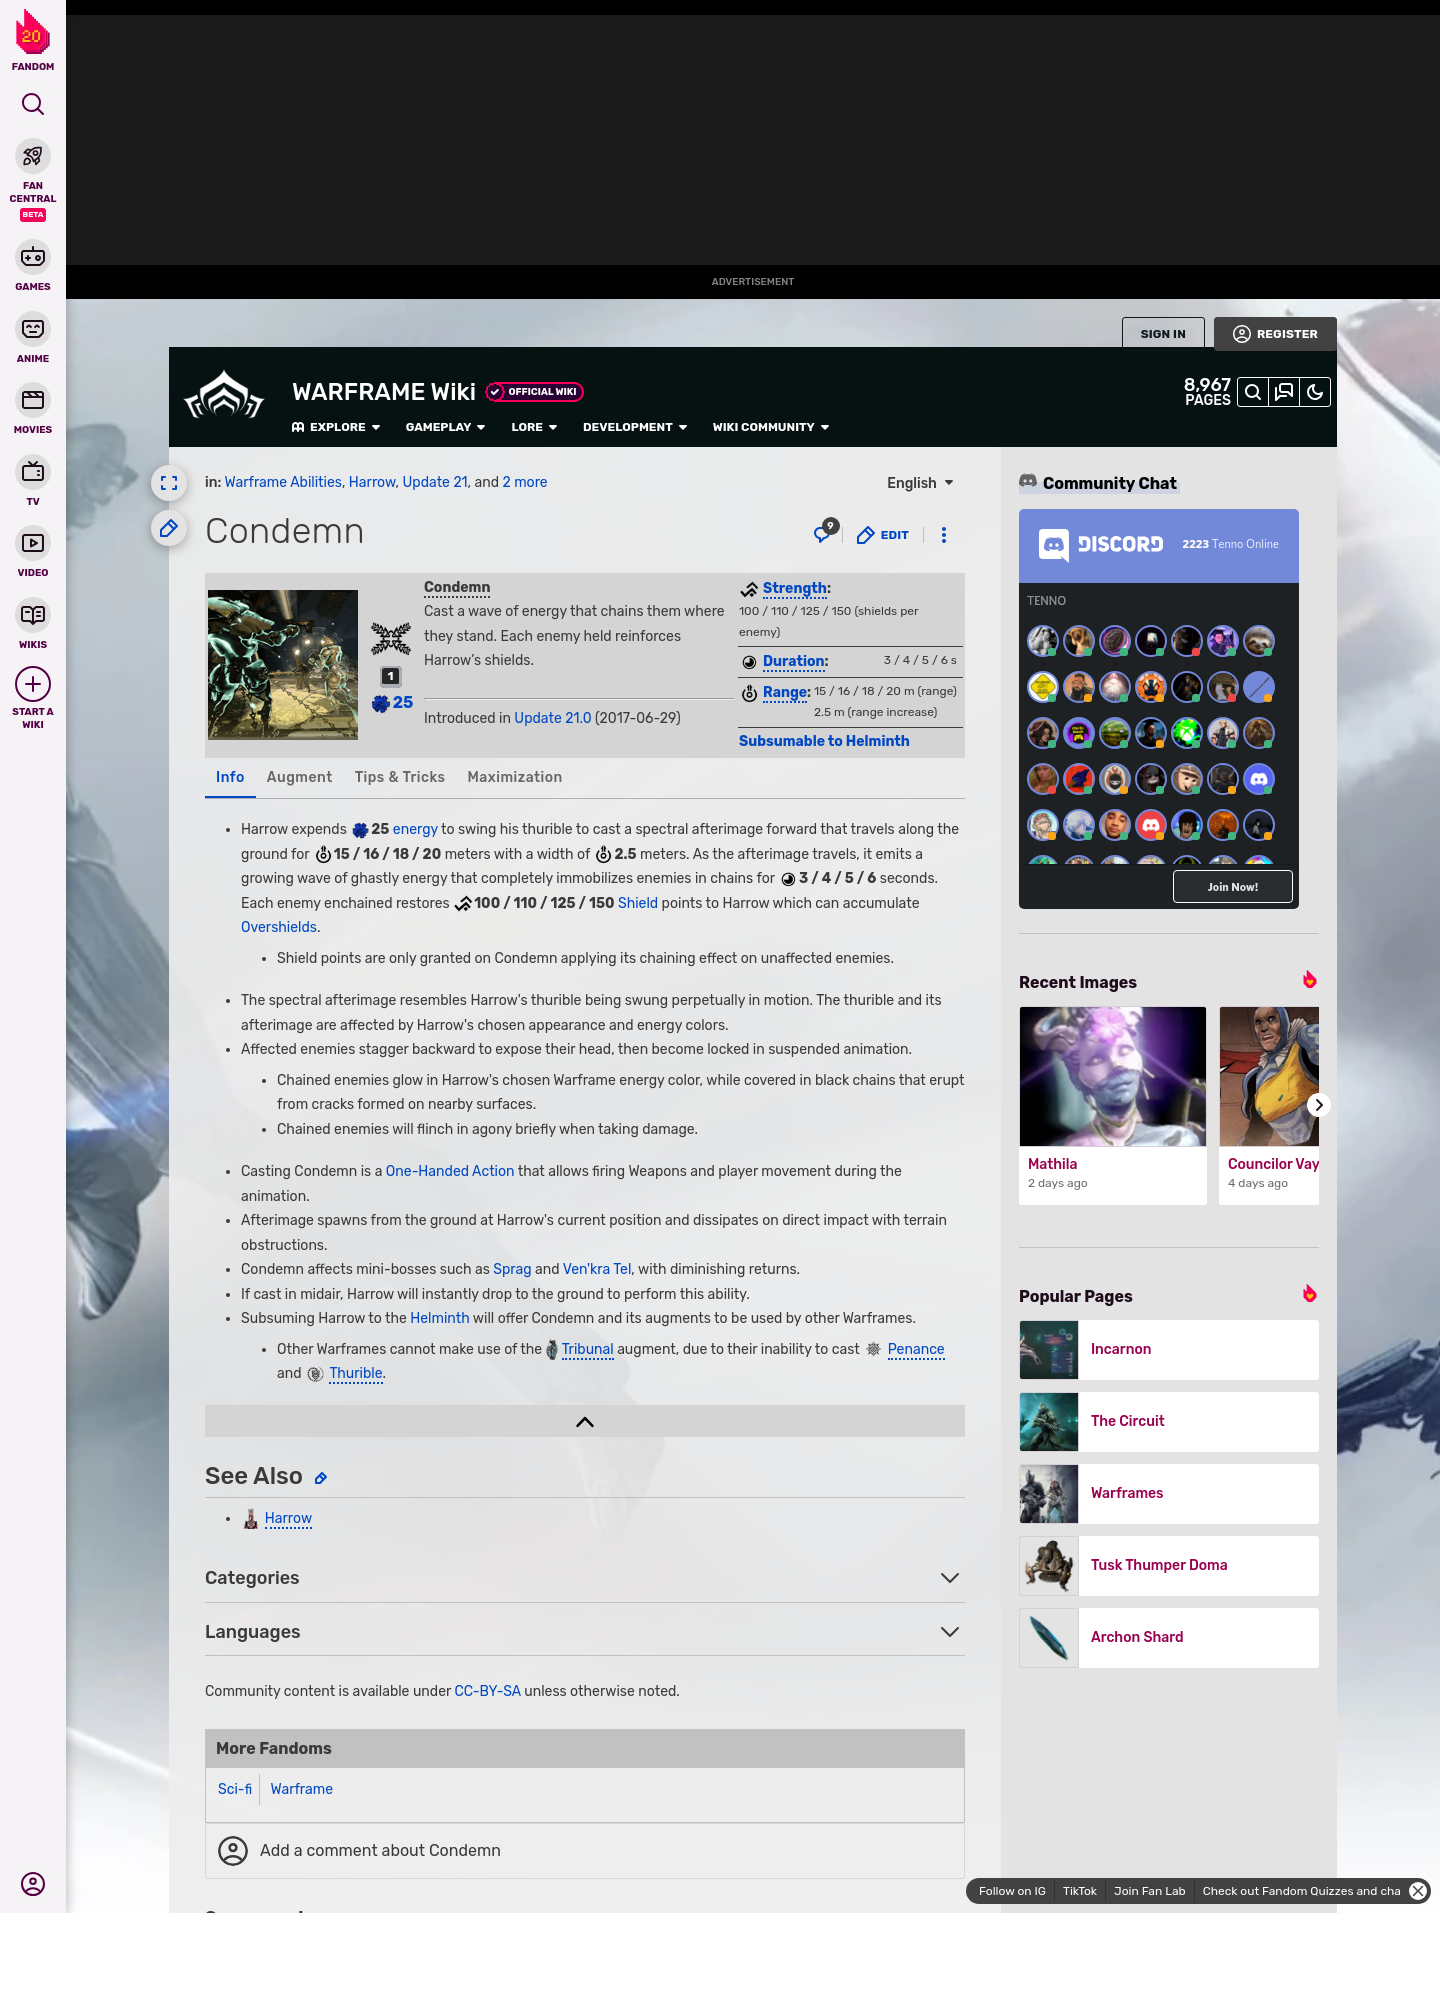1440x2000 pixels.
Task: Edit the See Also section pencil icon
Action: point(321,1478)
